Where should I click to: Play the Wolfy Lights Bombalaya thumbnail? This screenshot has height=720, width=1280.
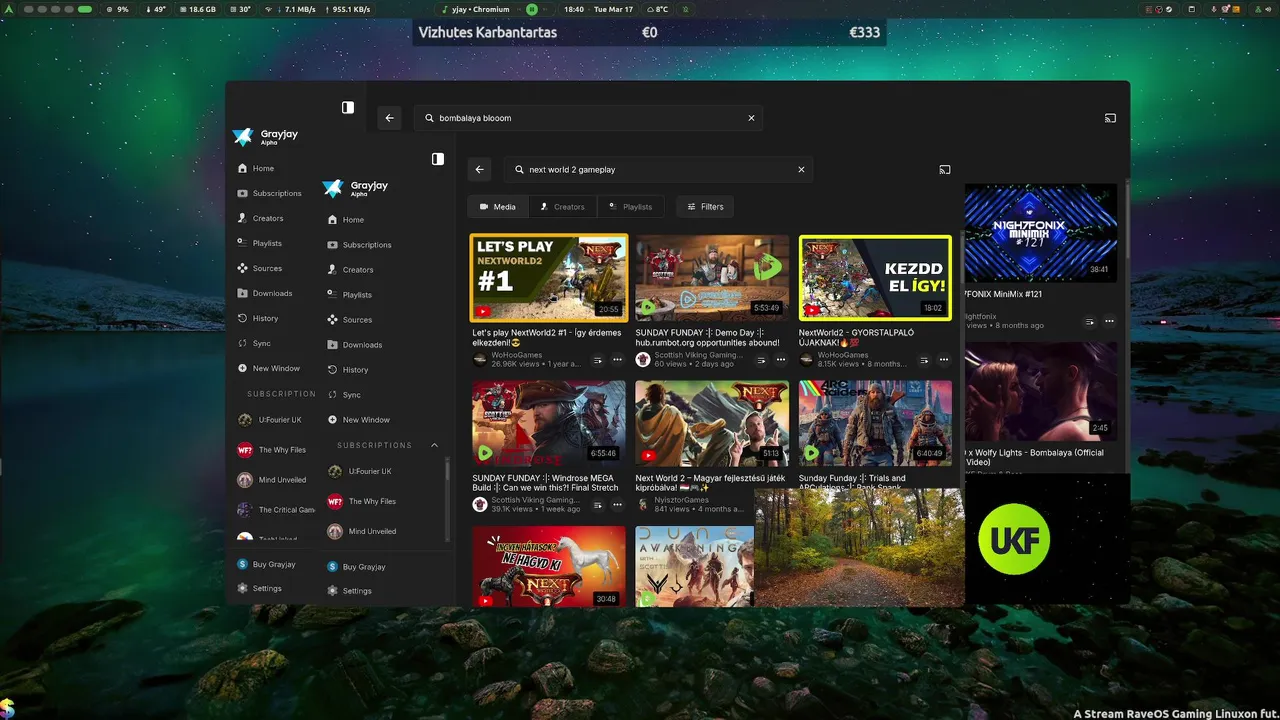[1040, 392]
